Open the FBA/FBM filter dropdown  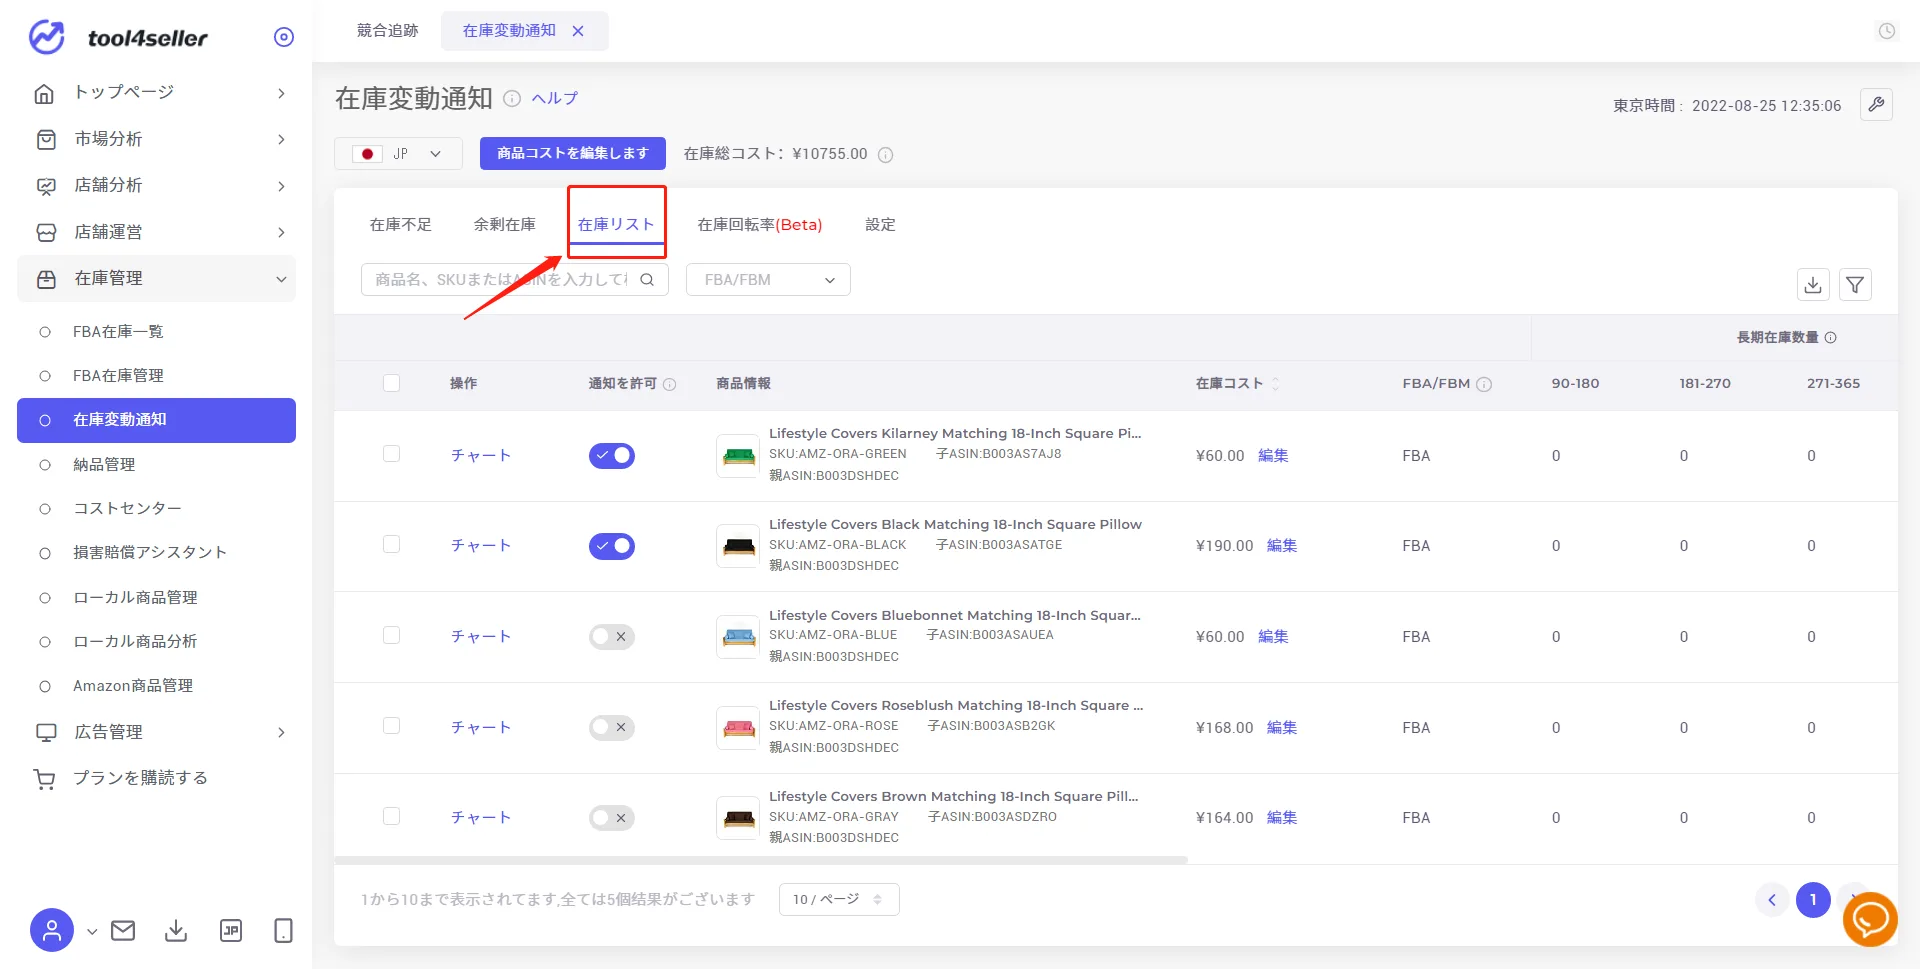768,280
